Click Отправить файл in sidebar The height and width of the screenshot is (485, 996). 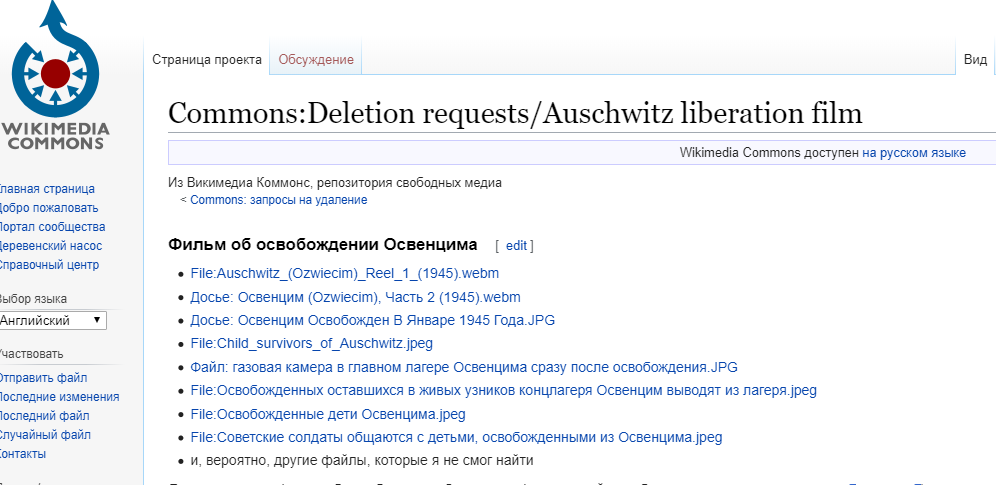[x=43, y=378]
